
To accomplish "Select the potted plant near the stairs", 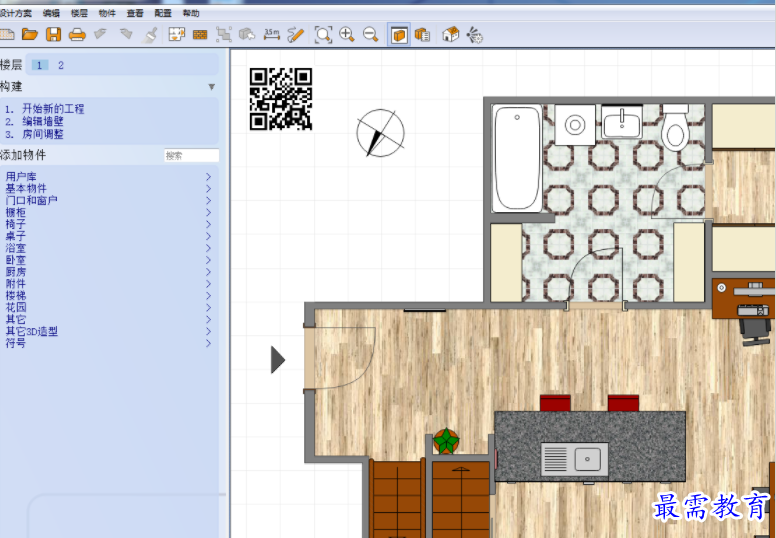I will coord(446,441).
